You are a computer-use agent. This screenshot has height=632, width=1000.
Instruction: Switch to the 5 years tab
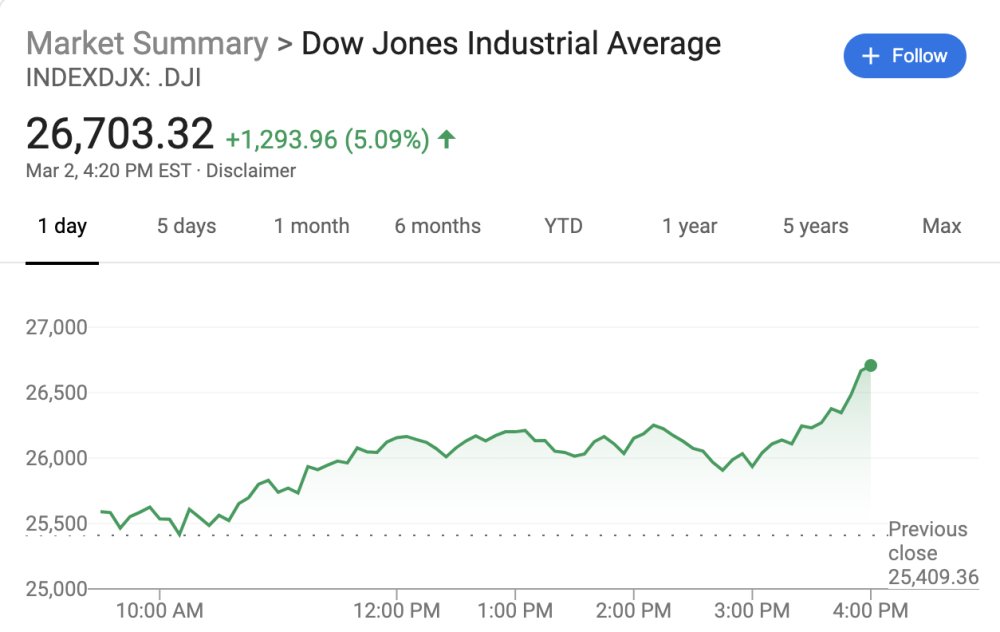[x=815, y=226]
